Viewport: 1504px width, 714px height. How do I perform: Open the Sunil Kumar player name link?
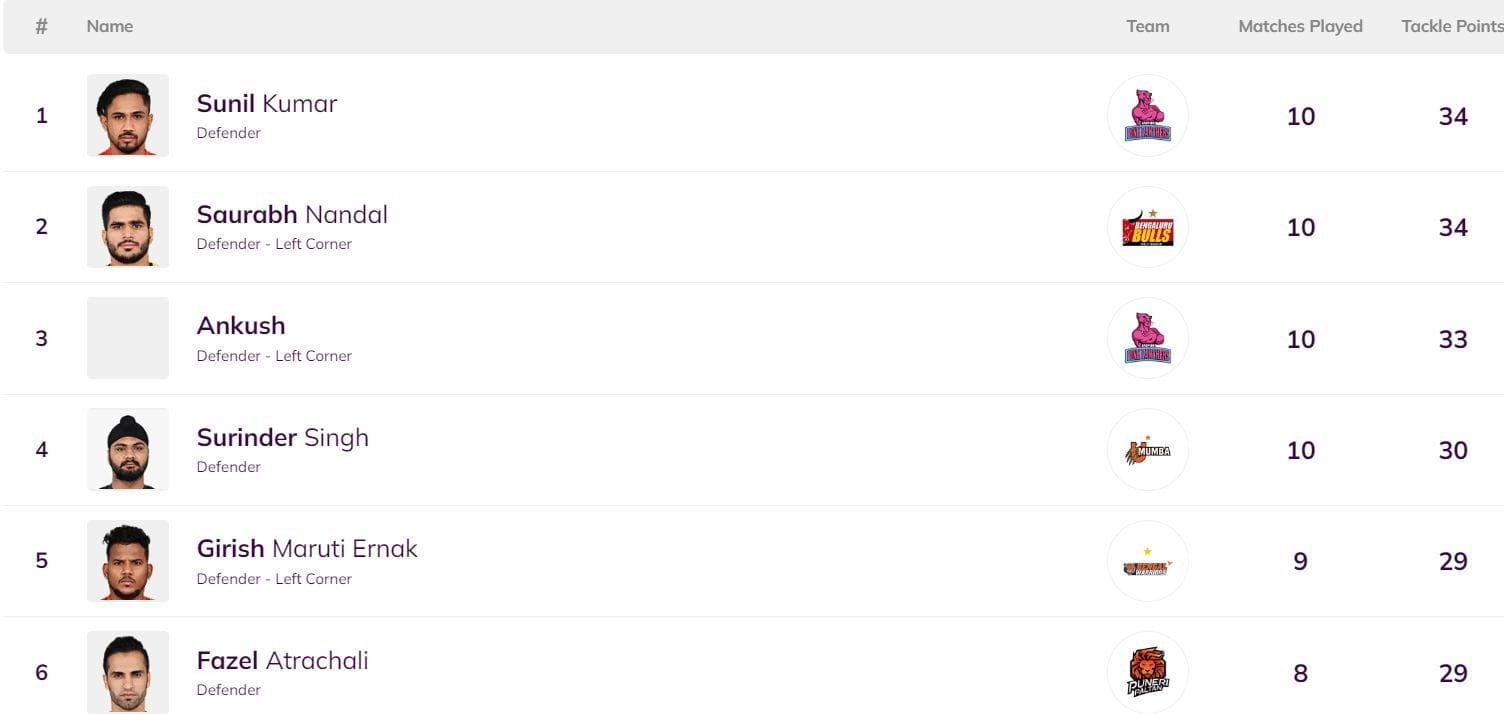(267, 104)
